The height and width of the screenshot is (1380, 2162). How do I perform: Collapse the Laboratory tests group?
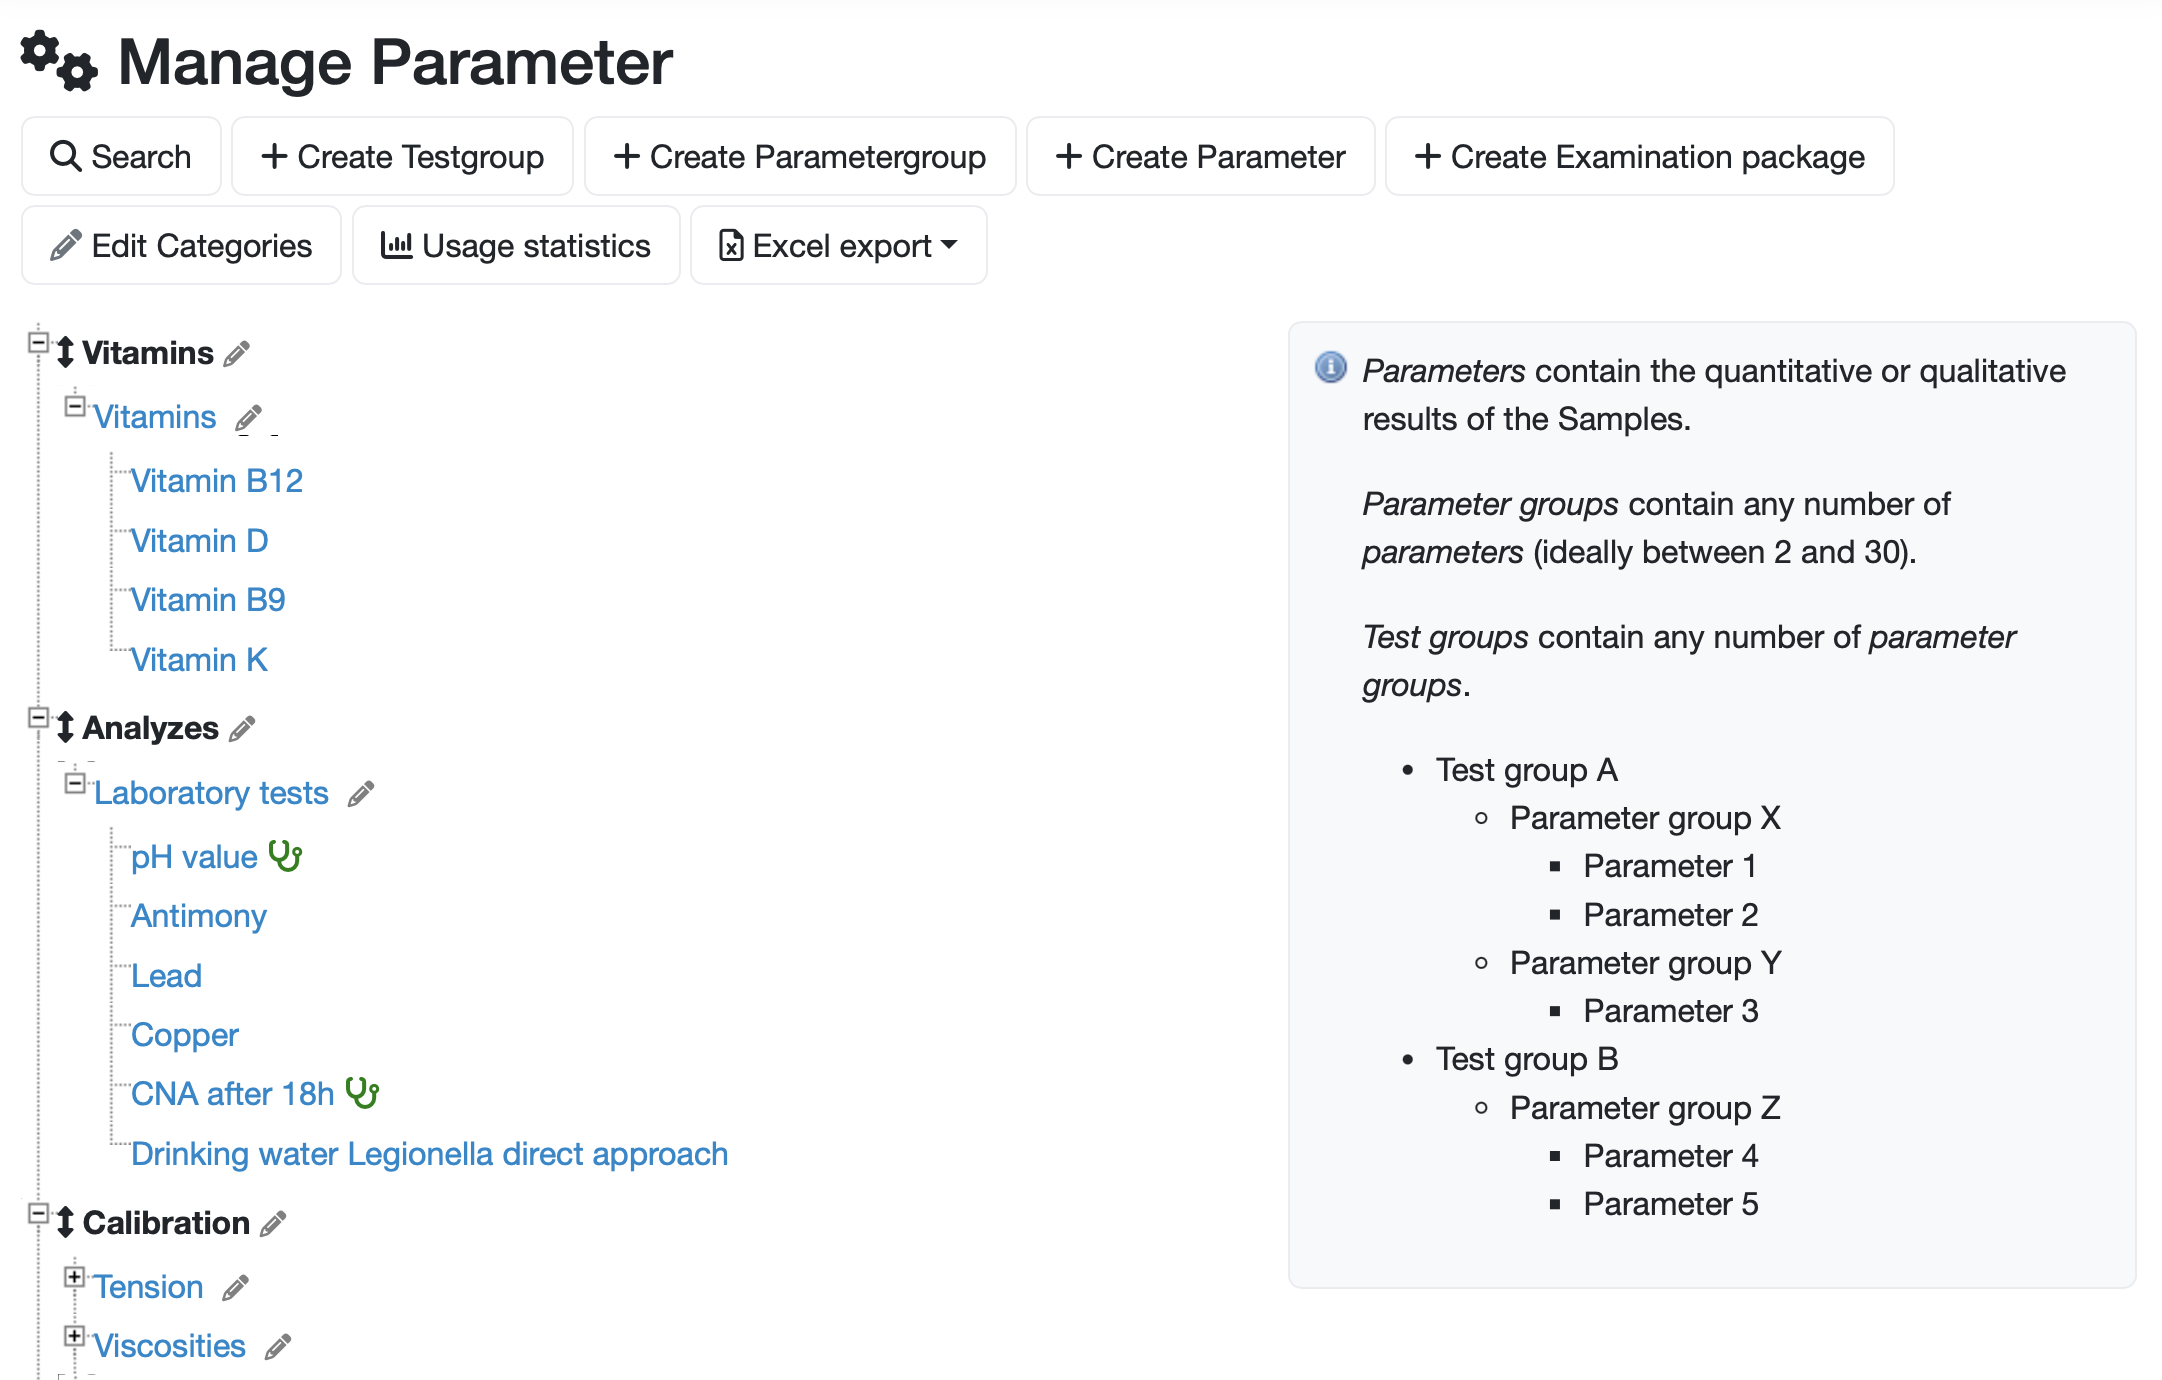click(x=75, y=783)
